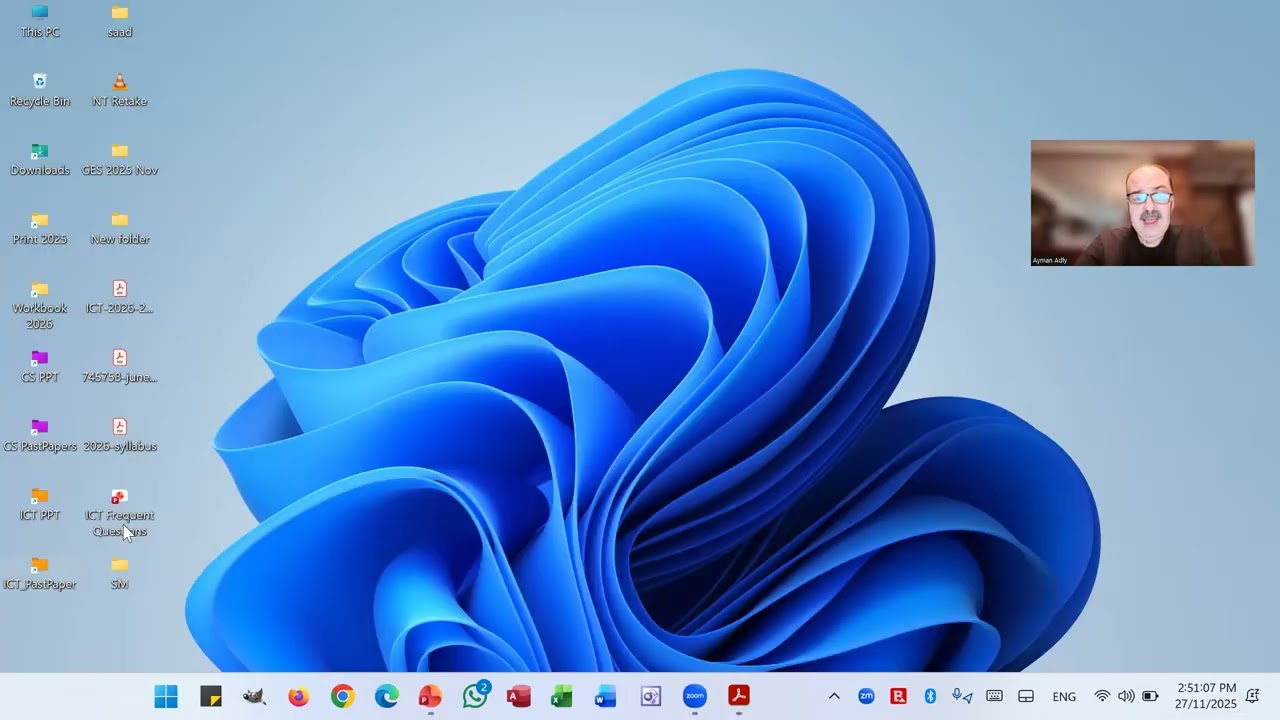Select the 2026-syllabus PDF file

(x=120, y=435)
